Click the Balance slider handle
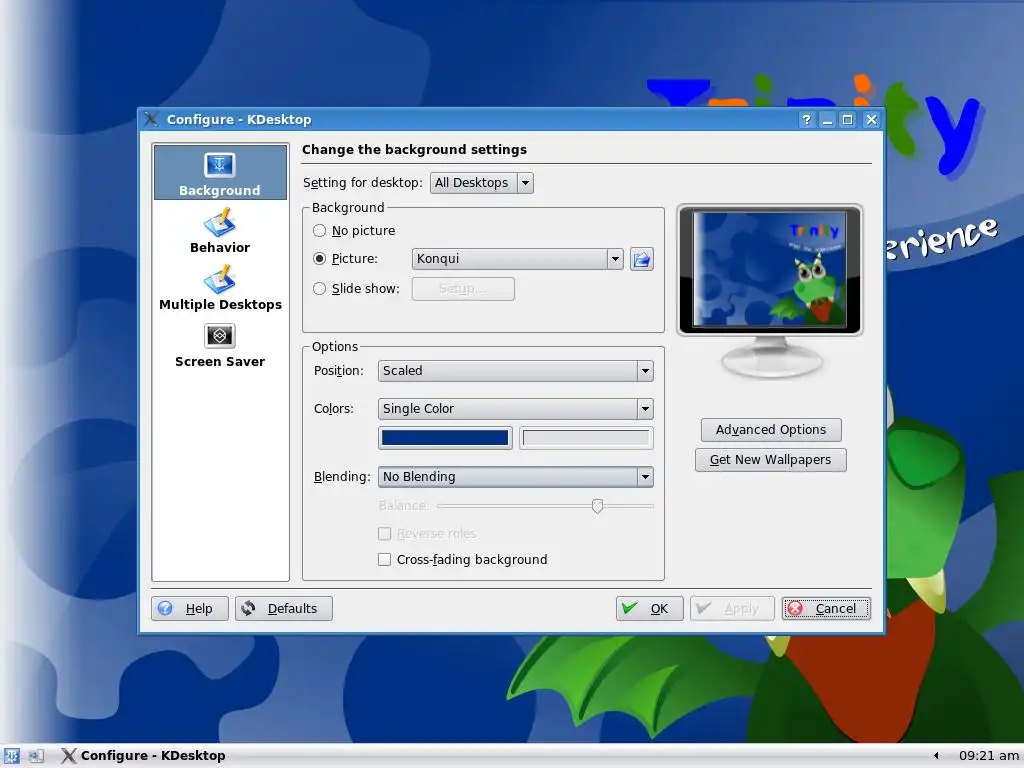The image size is (1024, 768). (597, 506)
